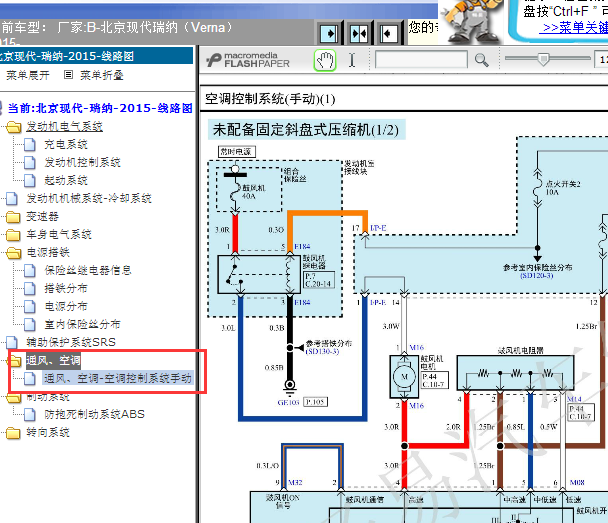Viewport: 608px width, 523px height.
Task: Click the left-arrow panel button
Action: 388,34
